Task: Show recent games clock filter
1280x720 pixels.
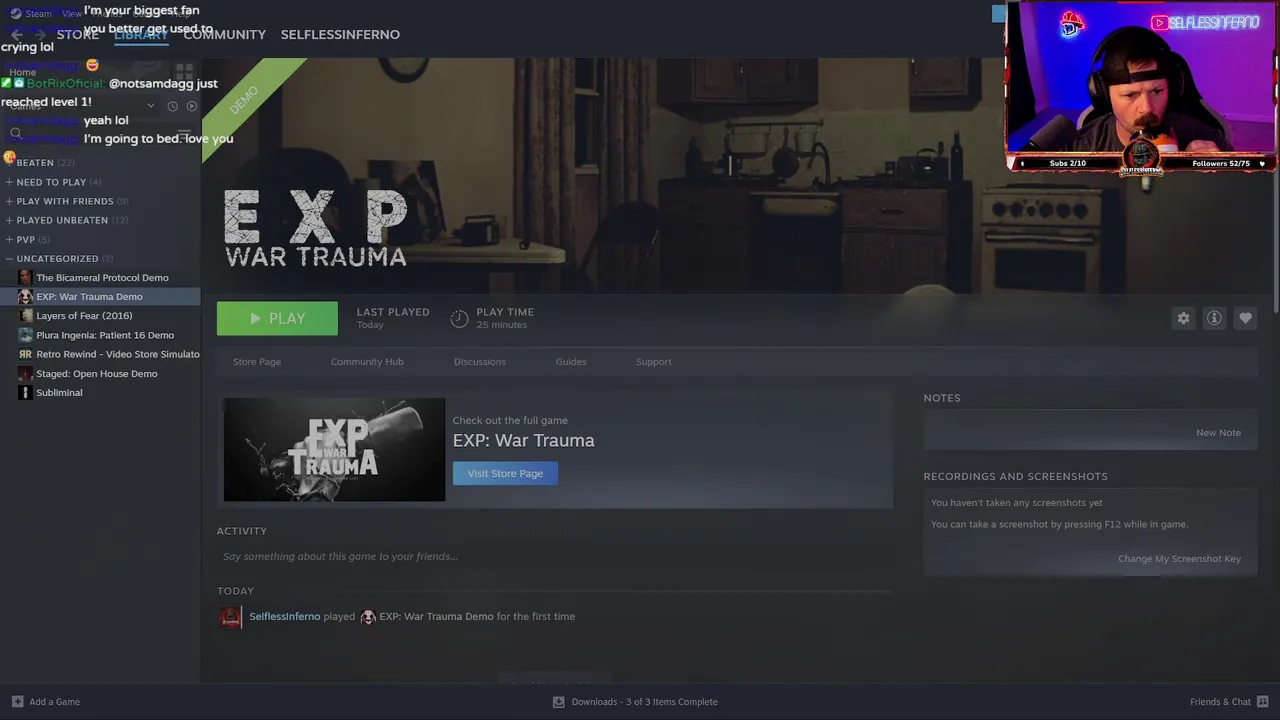Action: [x=172, y=106]
